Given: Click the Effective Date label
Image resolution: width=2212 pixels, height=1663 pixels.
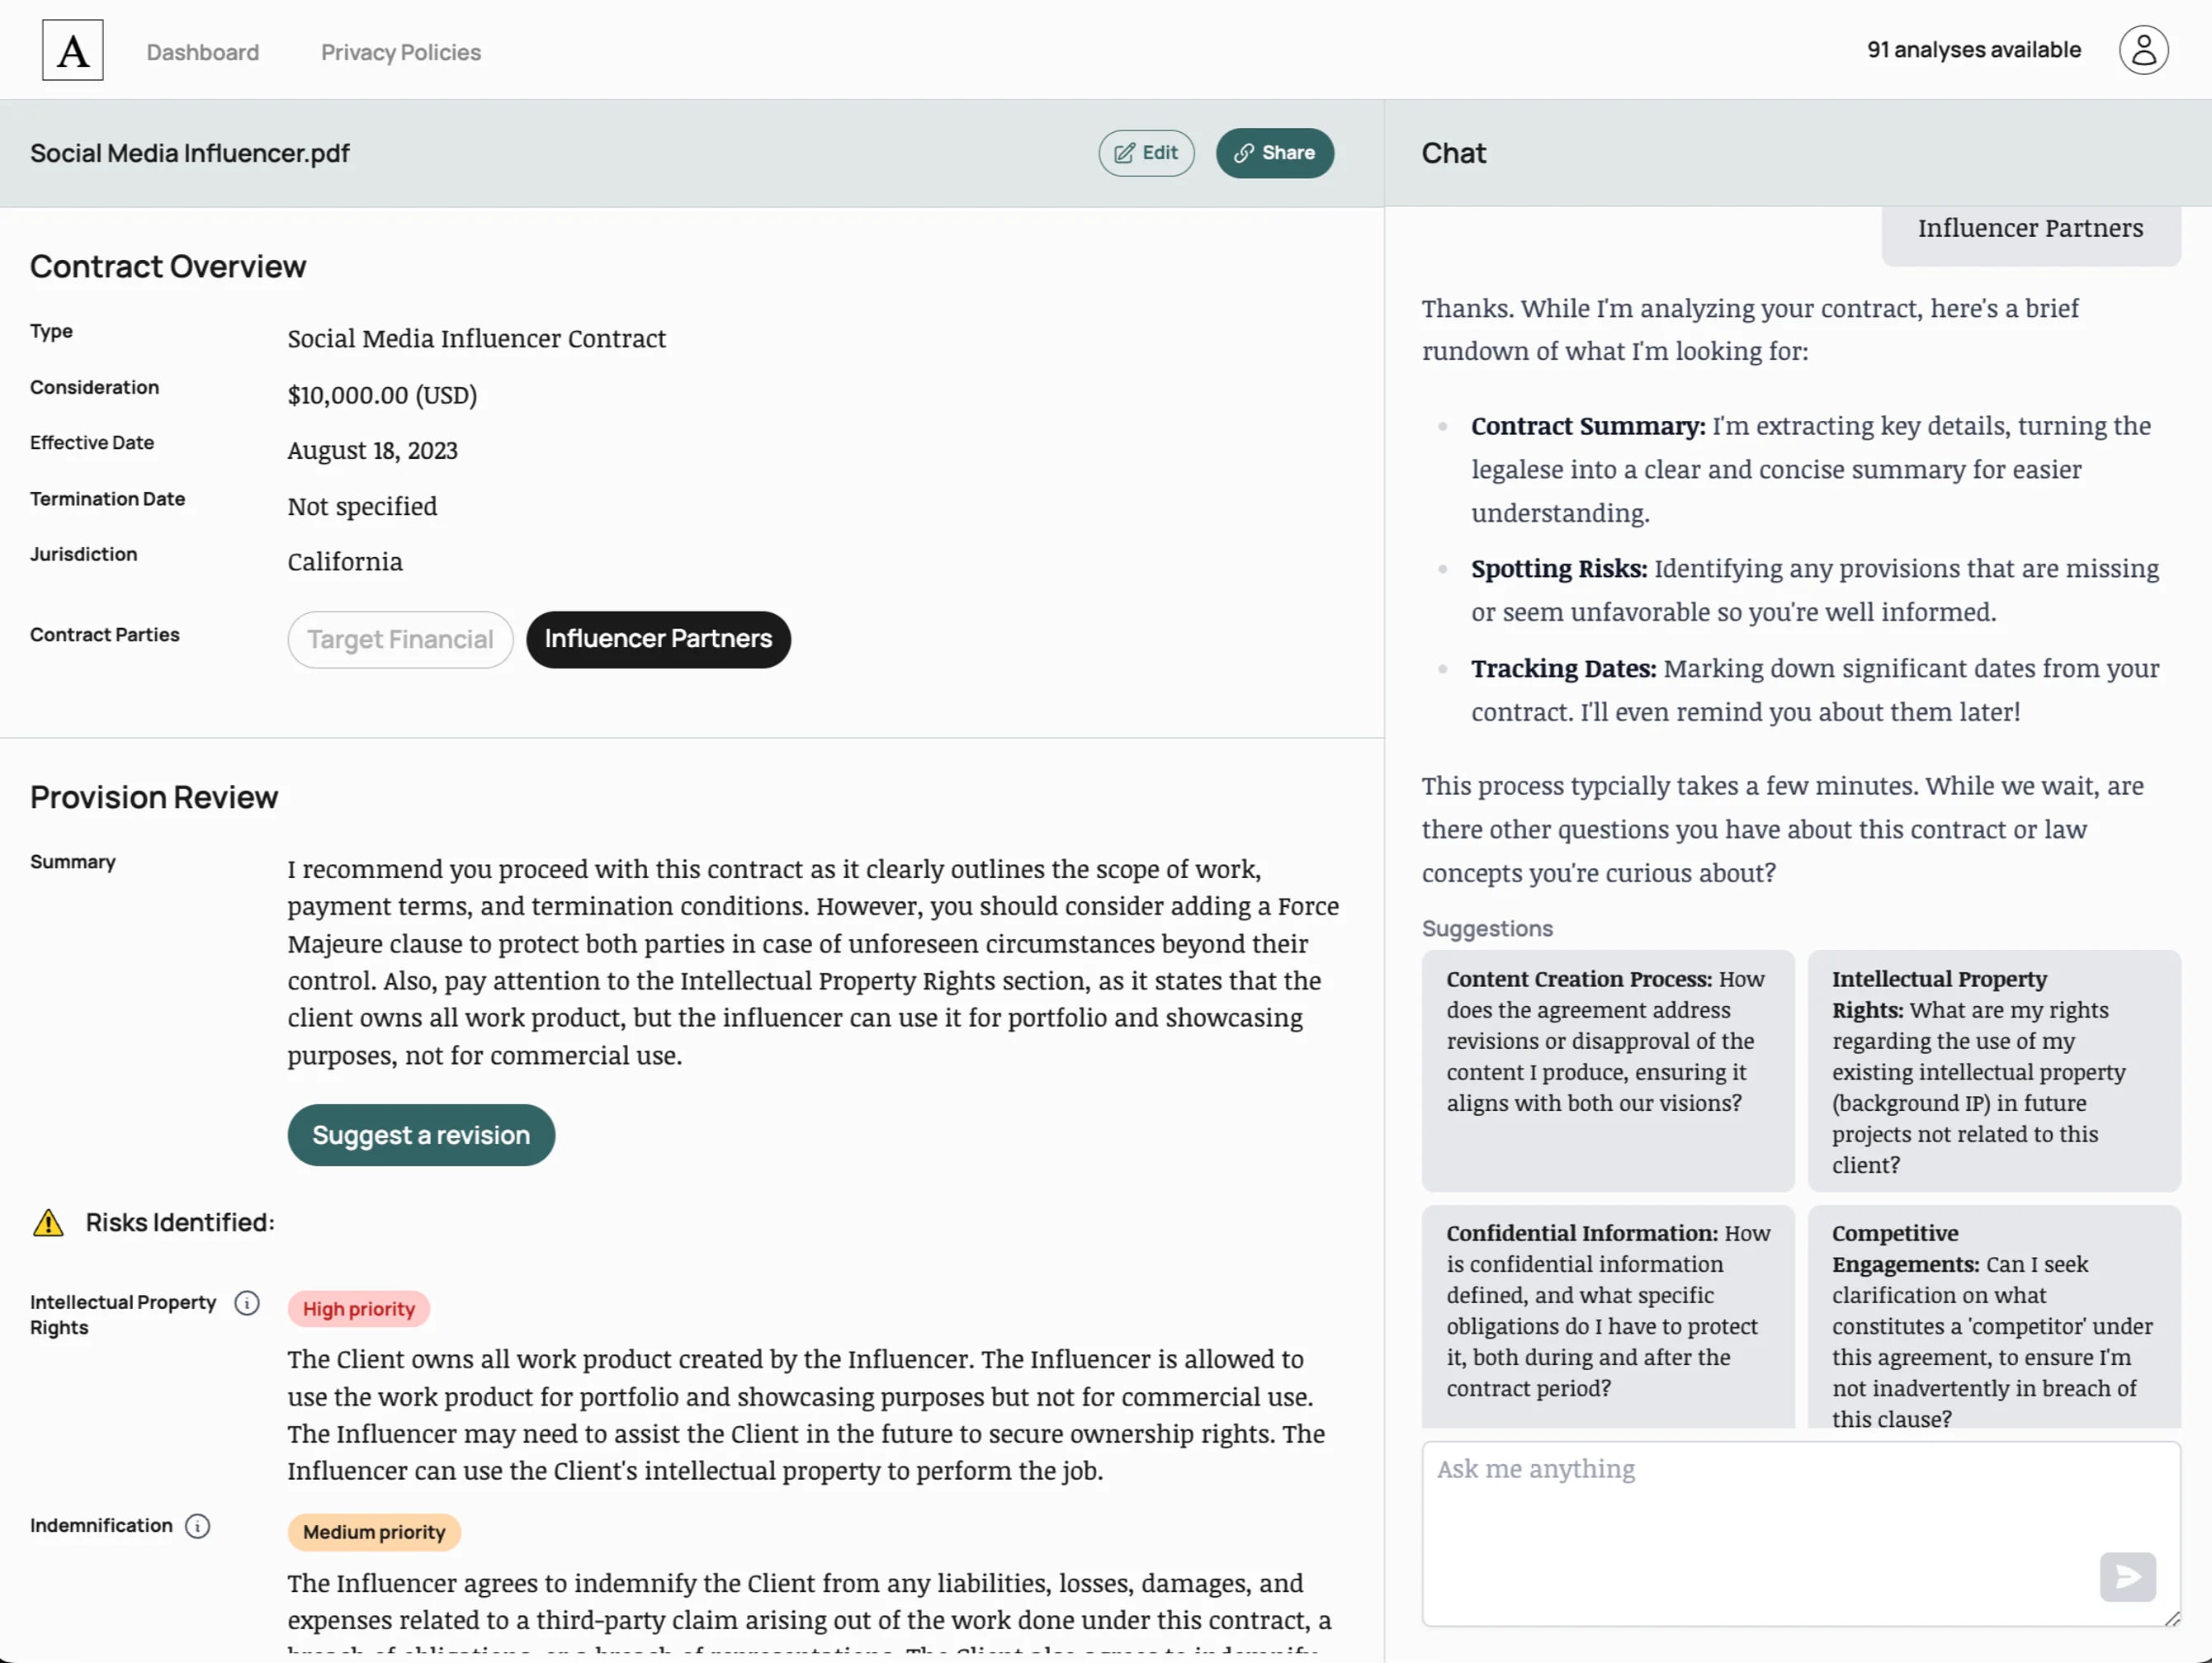Looking at the screenshot, I should (92, 443).
